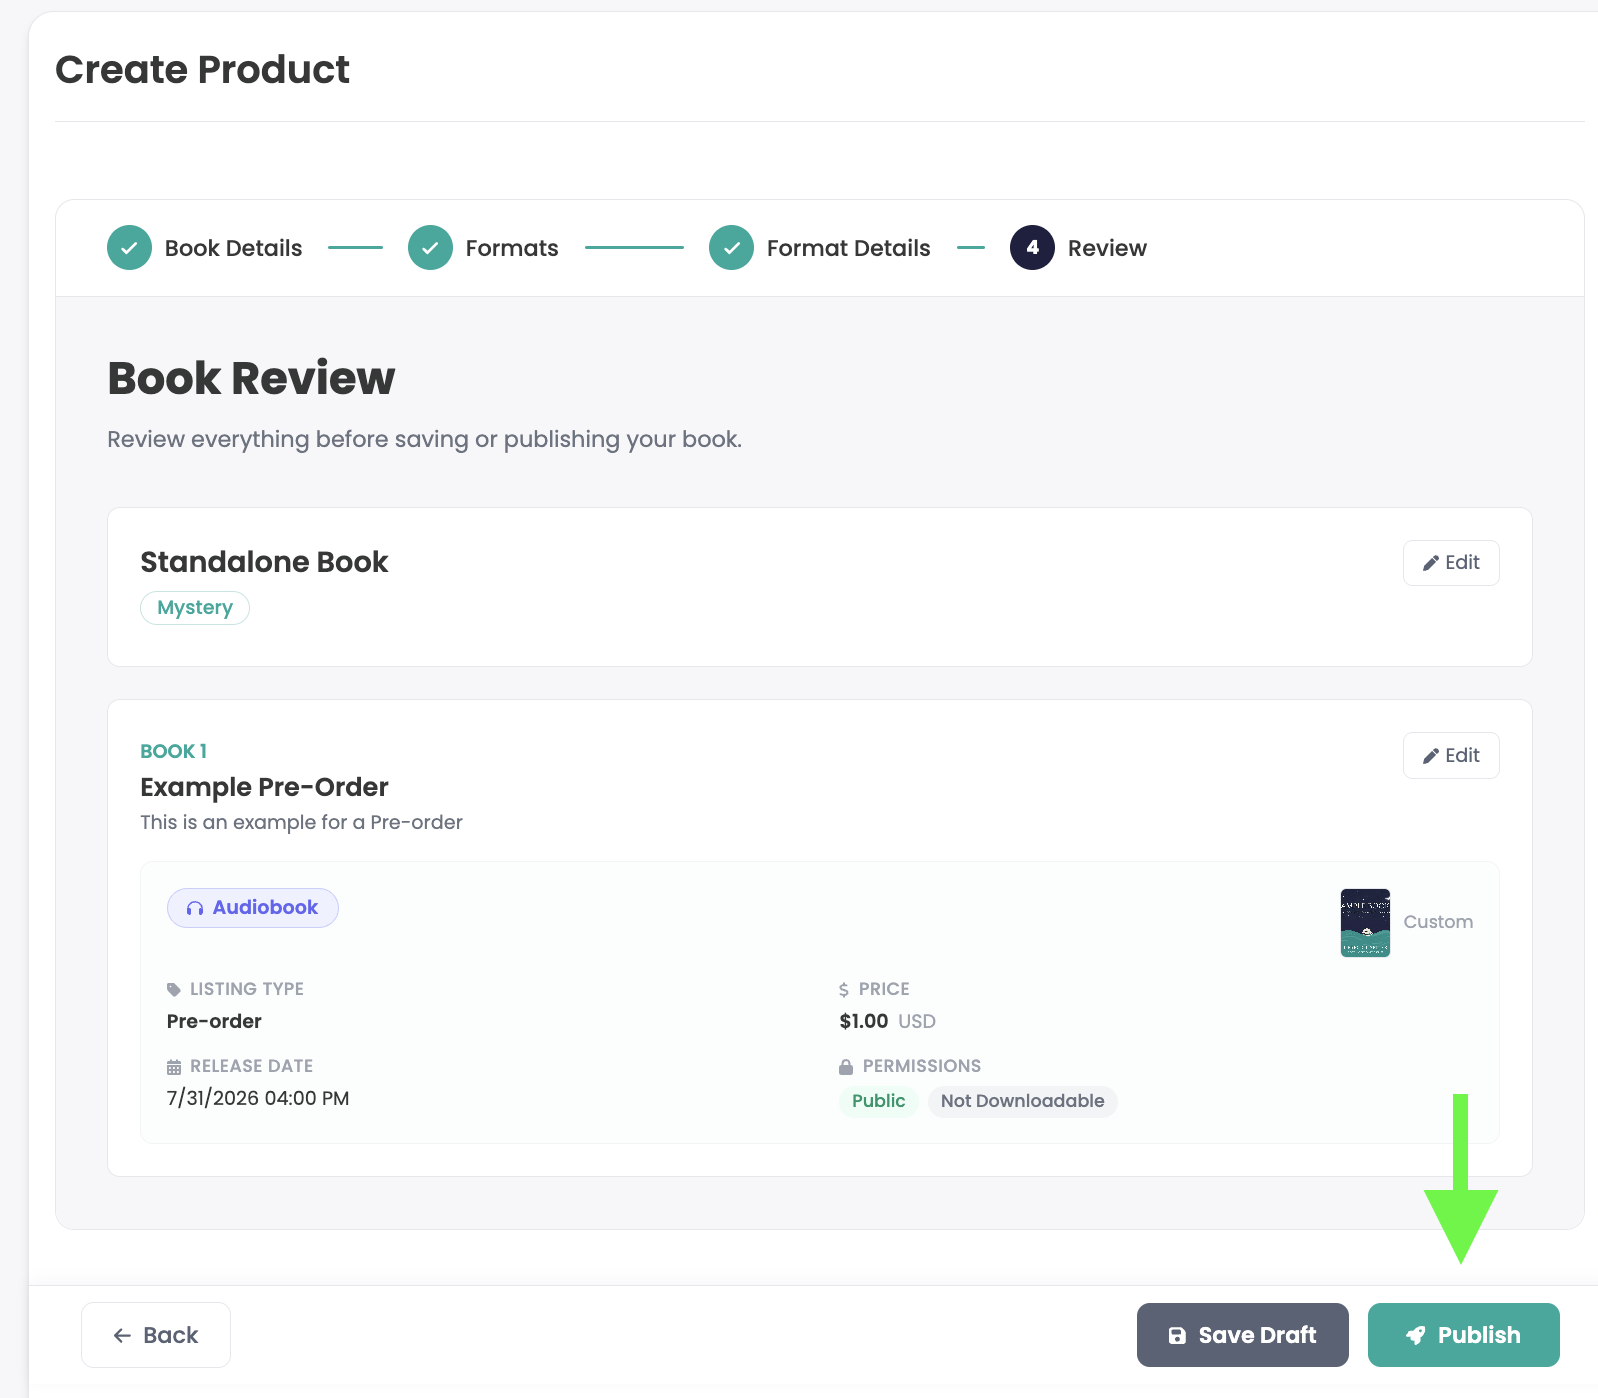Click the Format Details step checkmark icon

pos(731,248)
